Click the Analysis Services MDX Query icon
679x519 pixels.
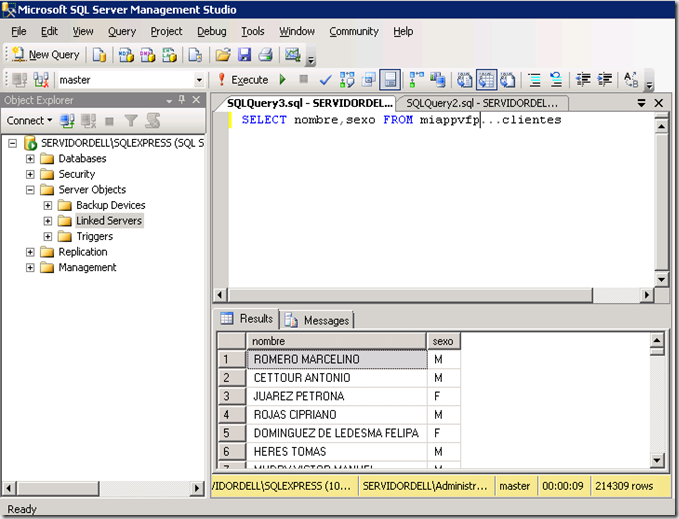[126, 55]
